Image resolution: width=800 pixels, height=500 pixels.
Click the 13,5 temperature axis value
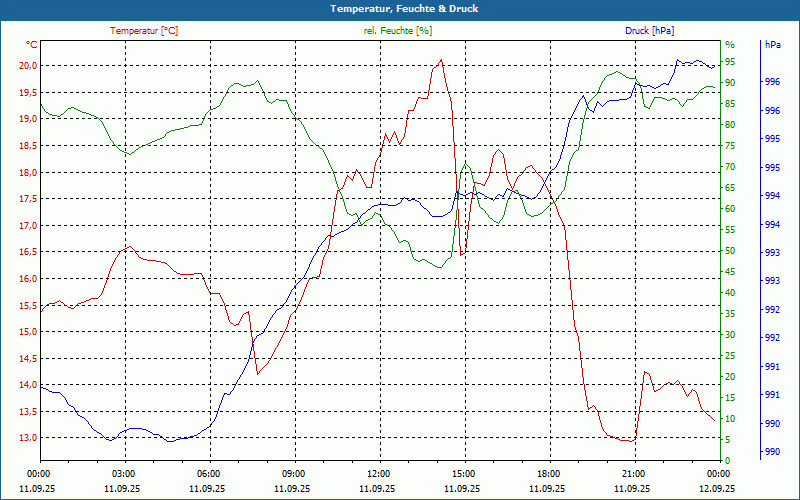click(x=29, y=411)
